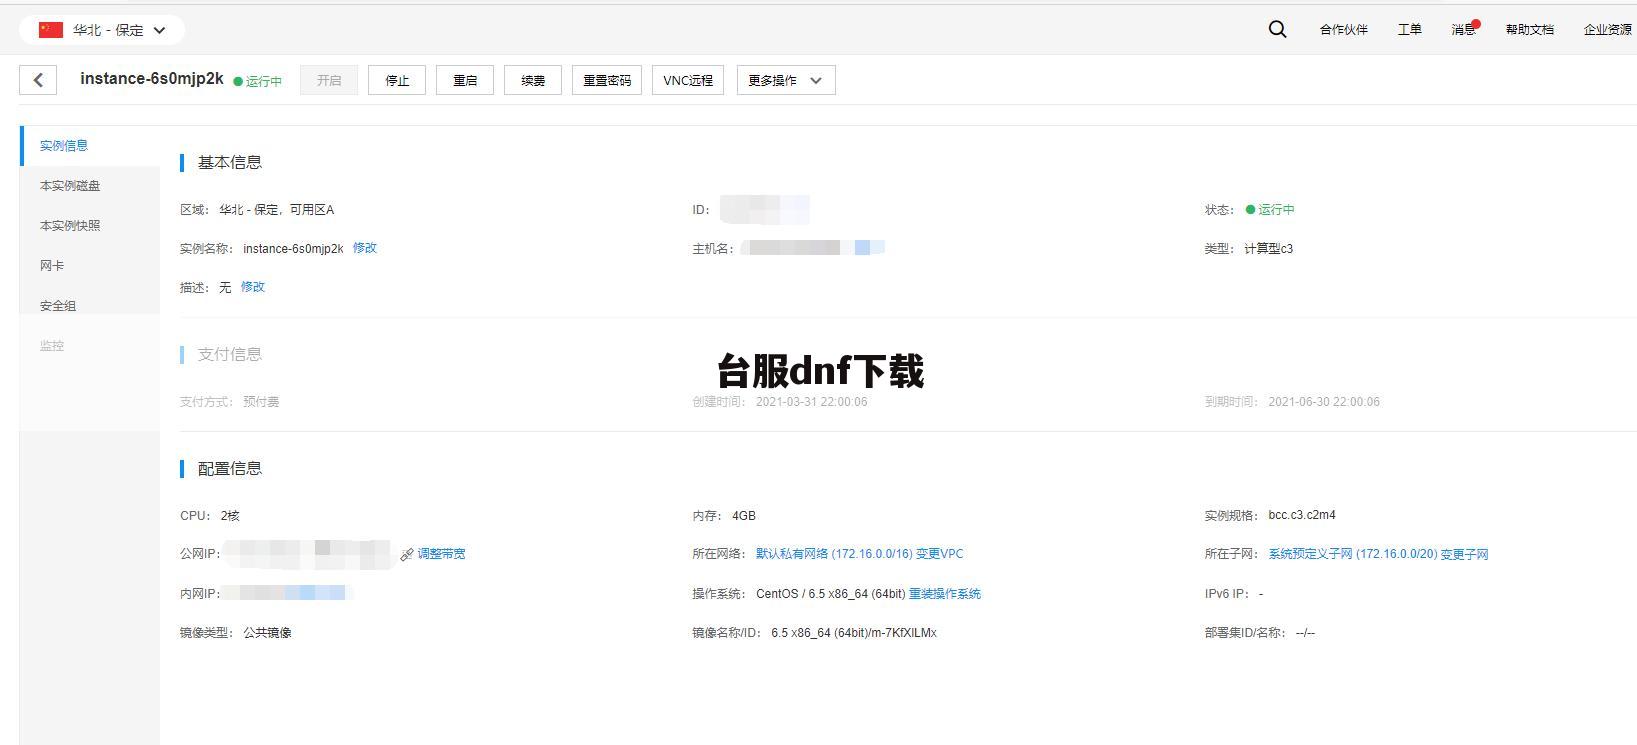Click the 默认私有网络 (172.16.0.0/16) link
Viewport: 1637px width, 745px height.
pos(834,554)
